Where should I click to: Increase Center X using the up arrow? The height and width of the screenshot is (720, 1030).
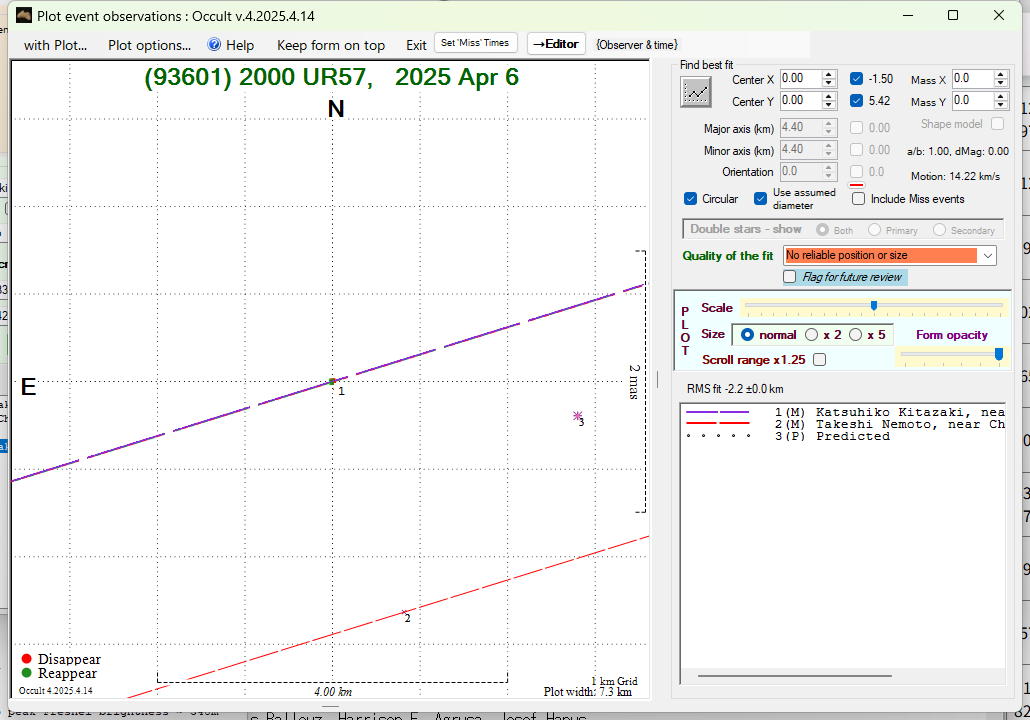point(829,74)
